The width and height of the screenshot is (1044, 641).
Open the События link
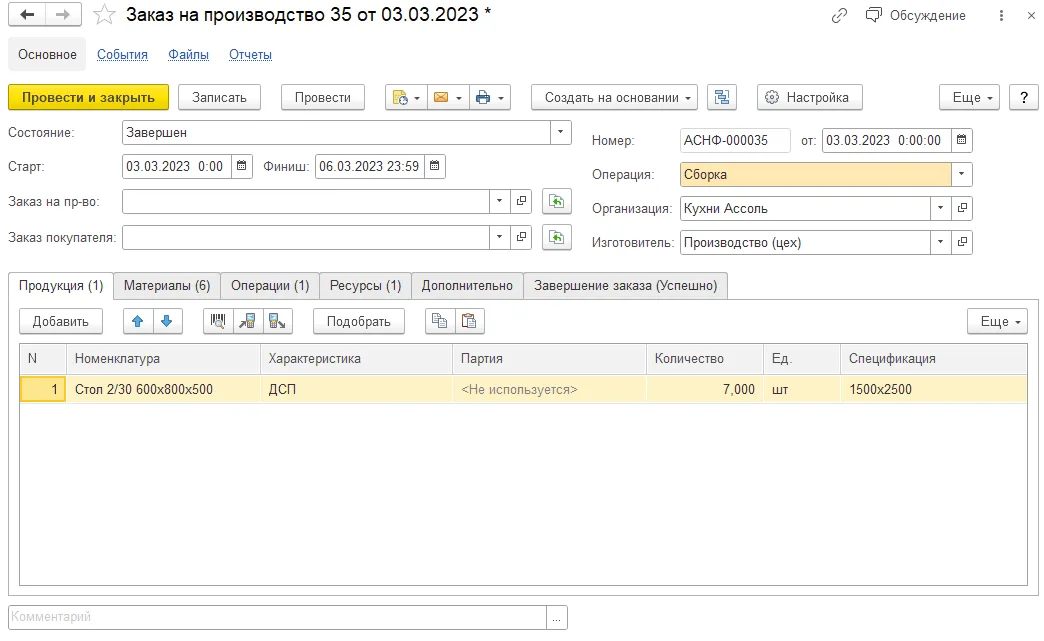point(123,55)
